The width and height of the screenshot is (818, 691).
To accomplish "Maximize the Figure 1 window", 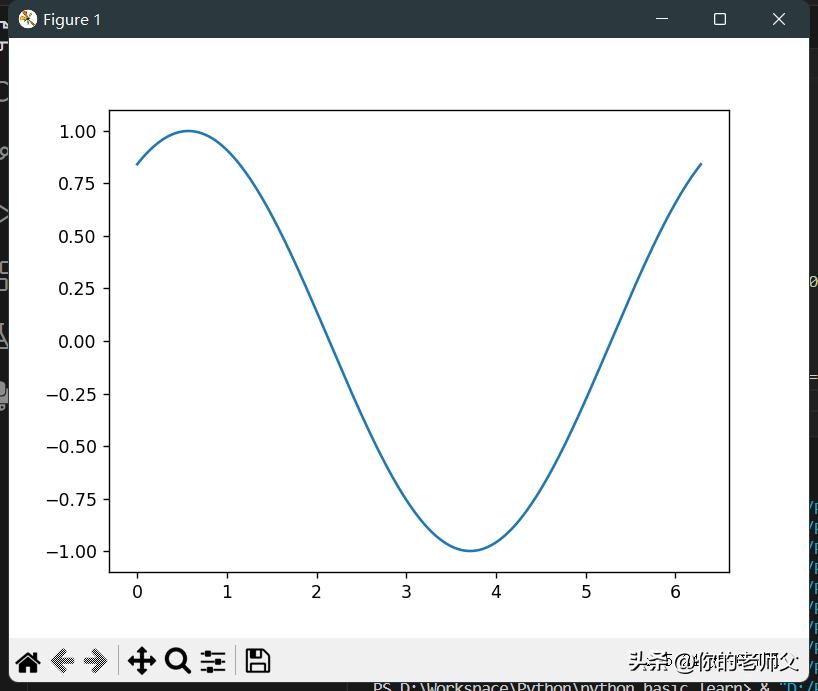I will [719, 19].
